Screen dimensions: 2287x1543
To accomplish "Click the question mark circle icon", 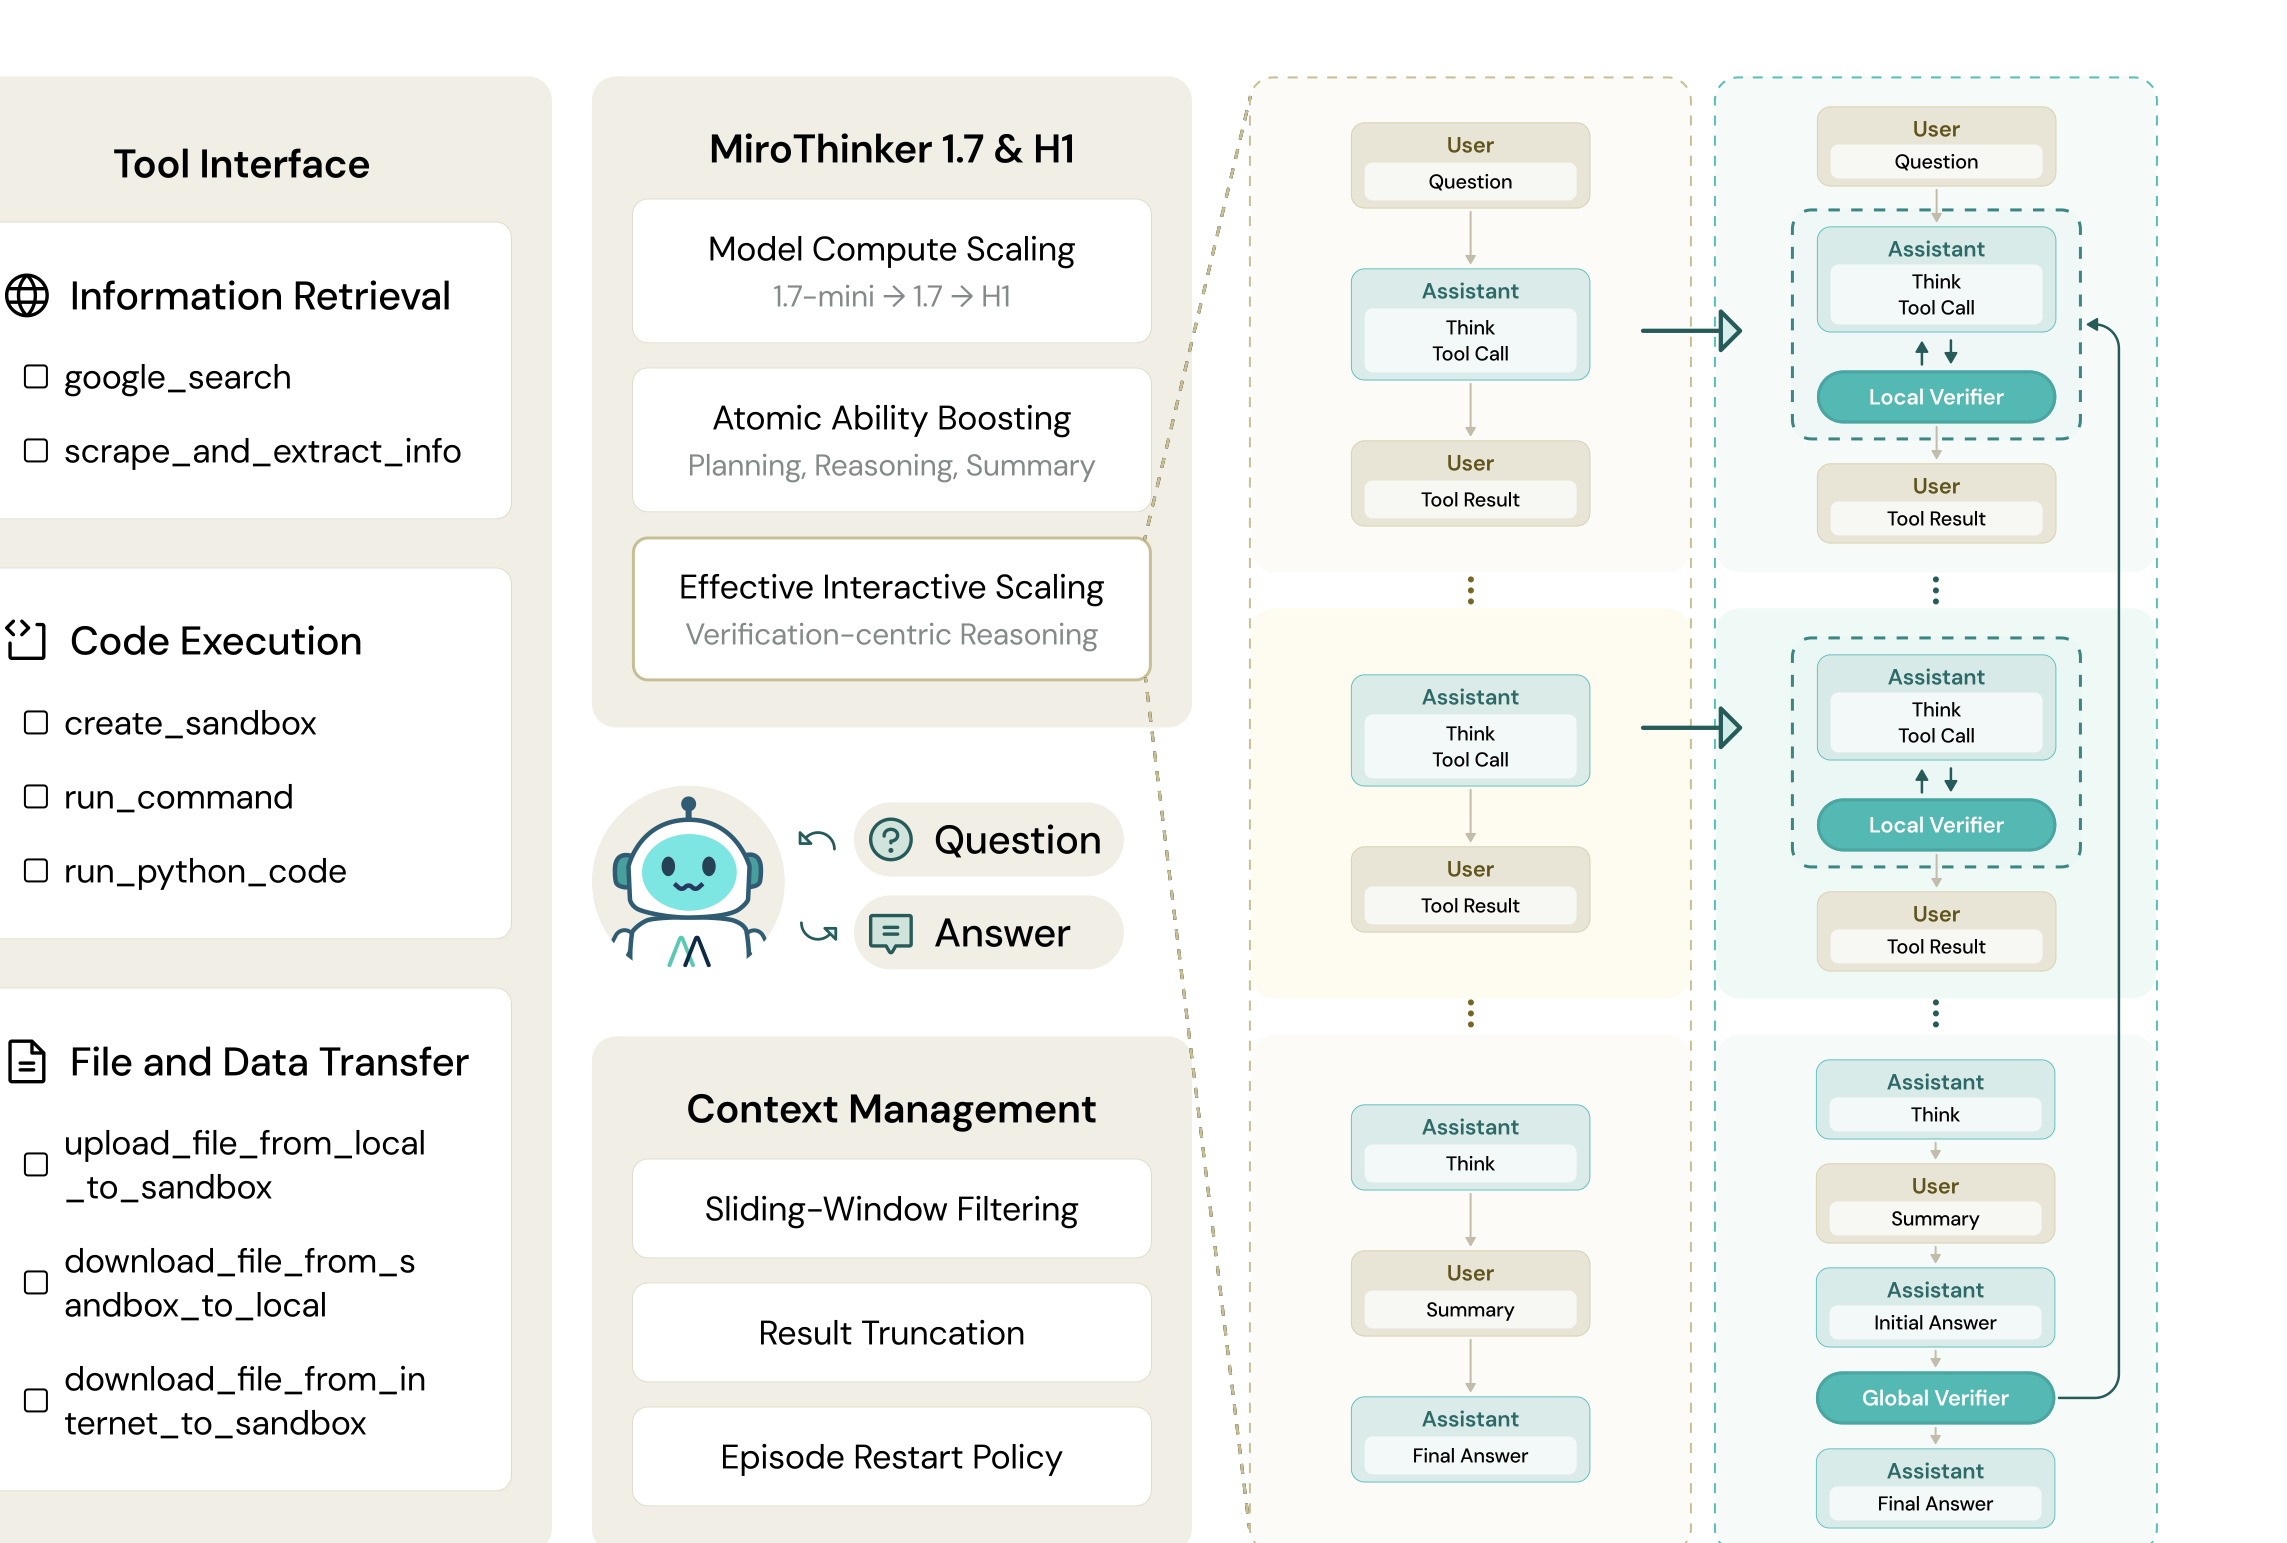I will point(890,840).
